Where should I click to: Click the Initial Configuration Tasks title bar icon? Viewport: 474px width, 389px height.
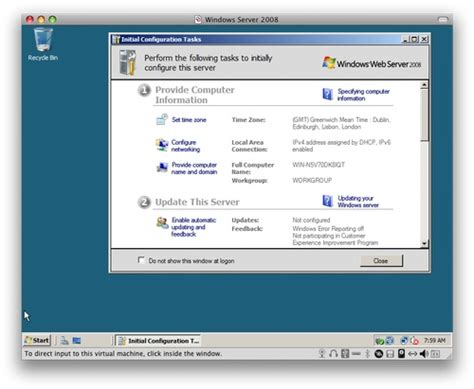coord(116,39)
